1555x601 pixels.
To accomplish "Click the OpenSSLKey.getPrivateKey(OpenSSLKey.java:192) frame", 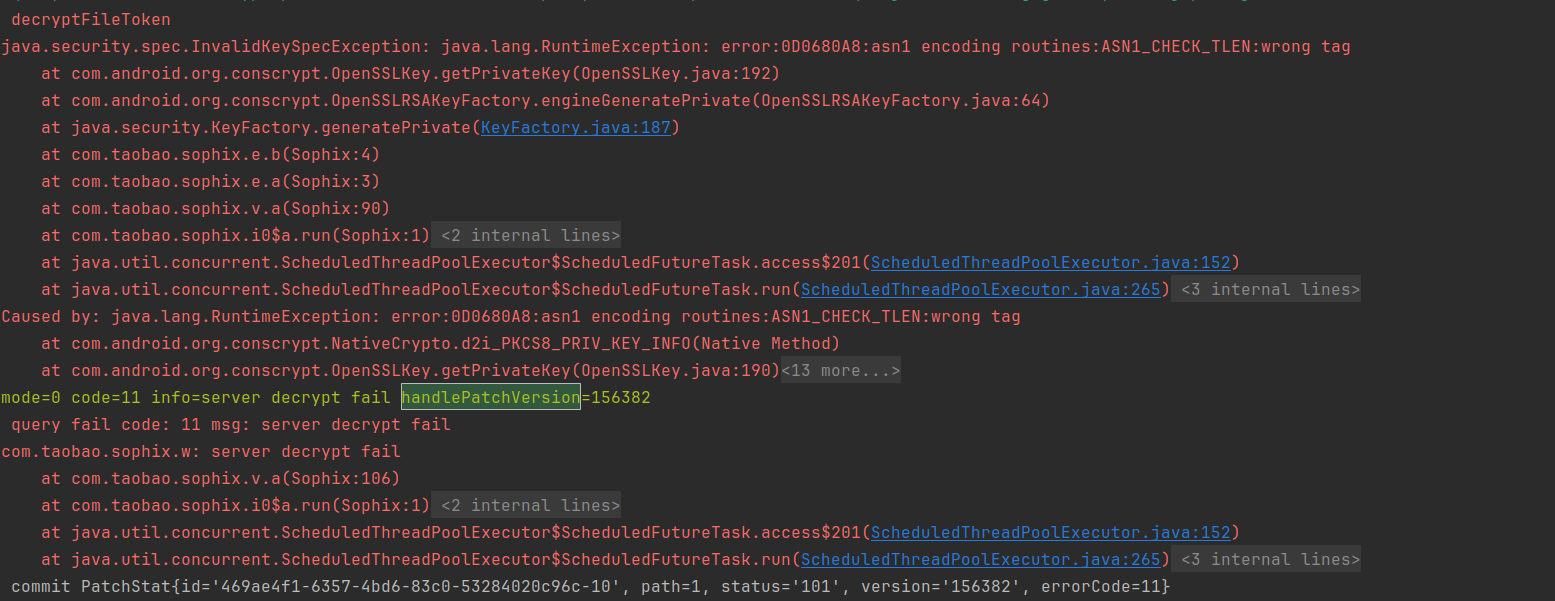I will (x=411, y=73).
